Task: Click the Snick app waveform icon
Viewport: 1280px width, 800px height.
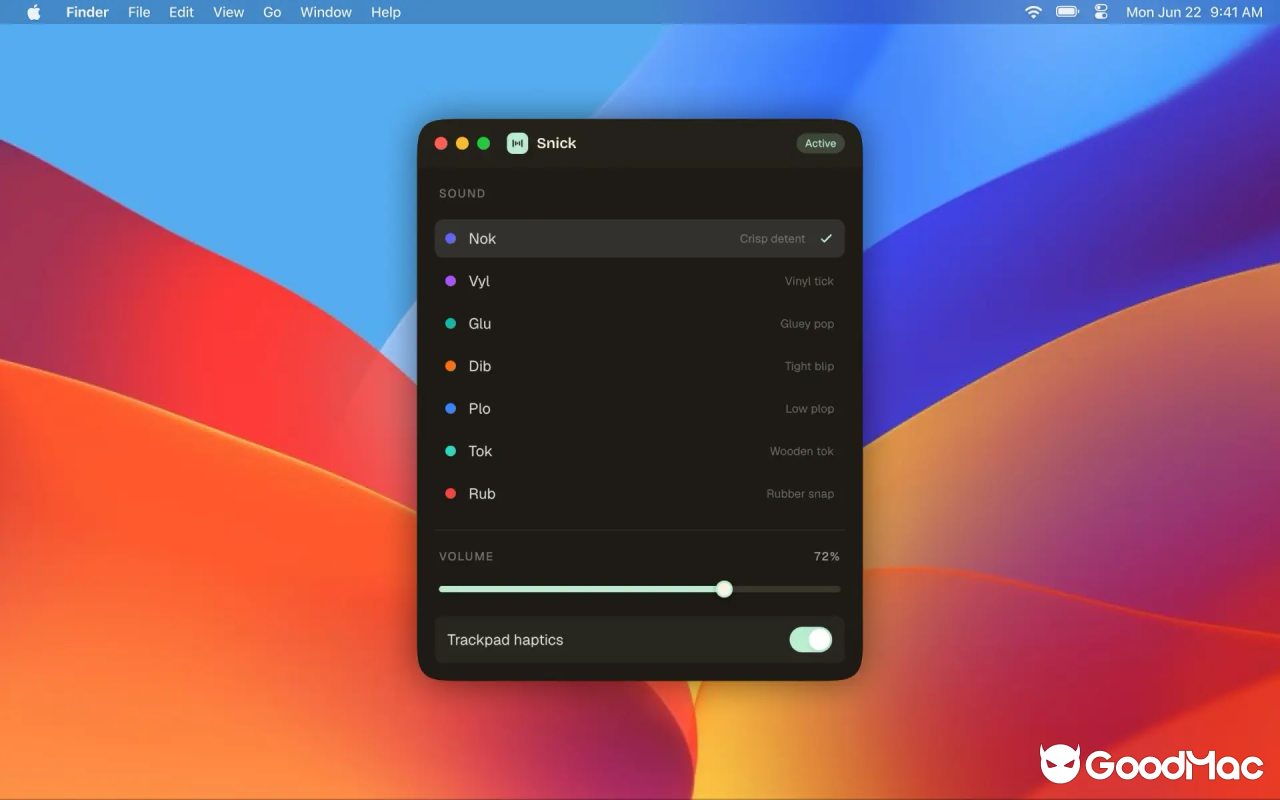Action: 517,143
